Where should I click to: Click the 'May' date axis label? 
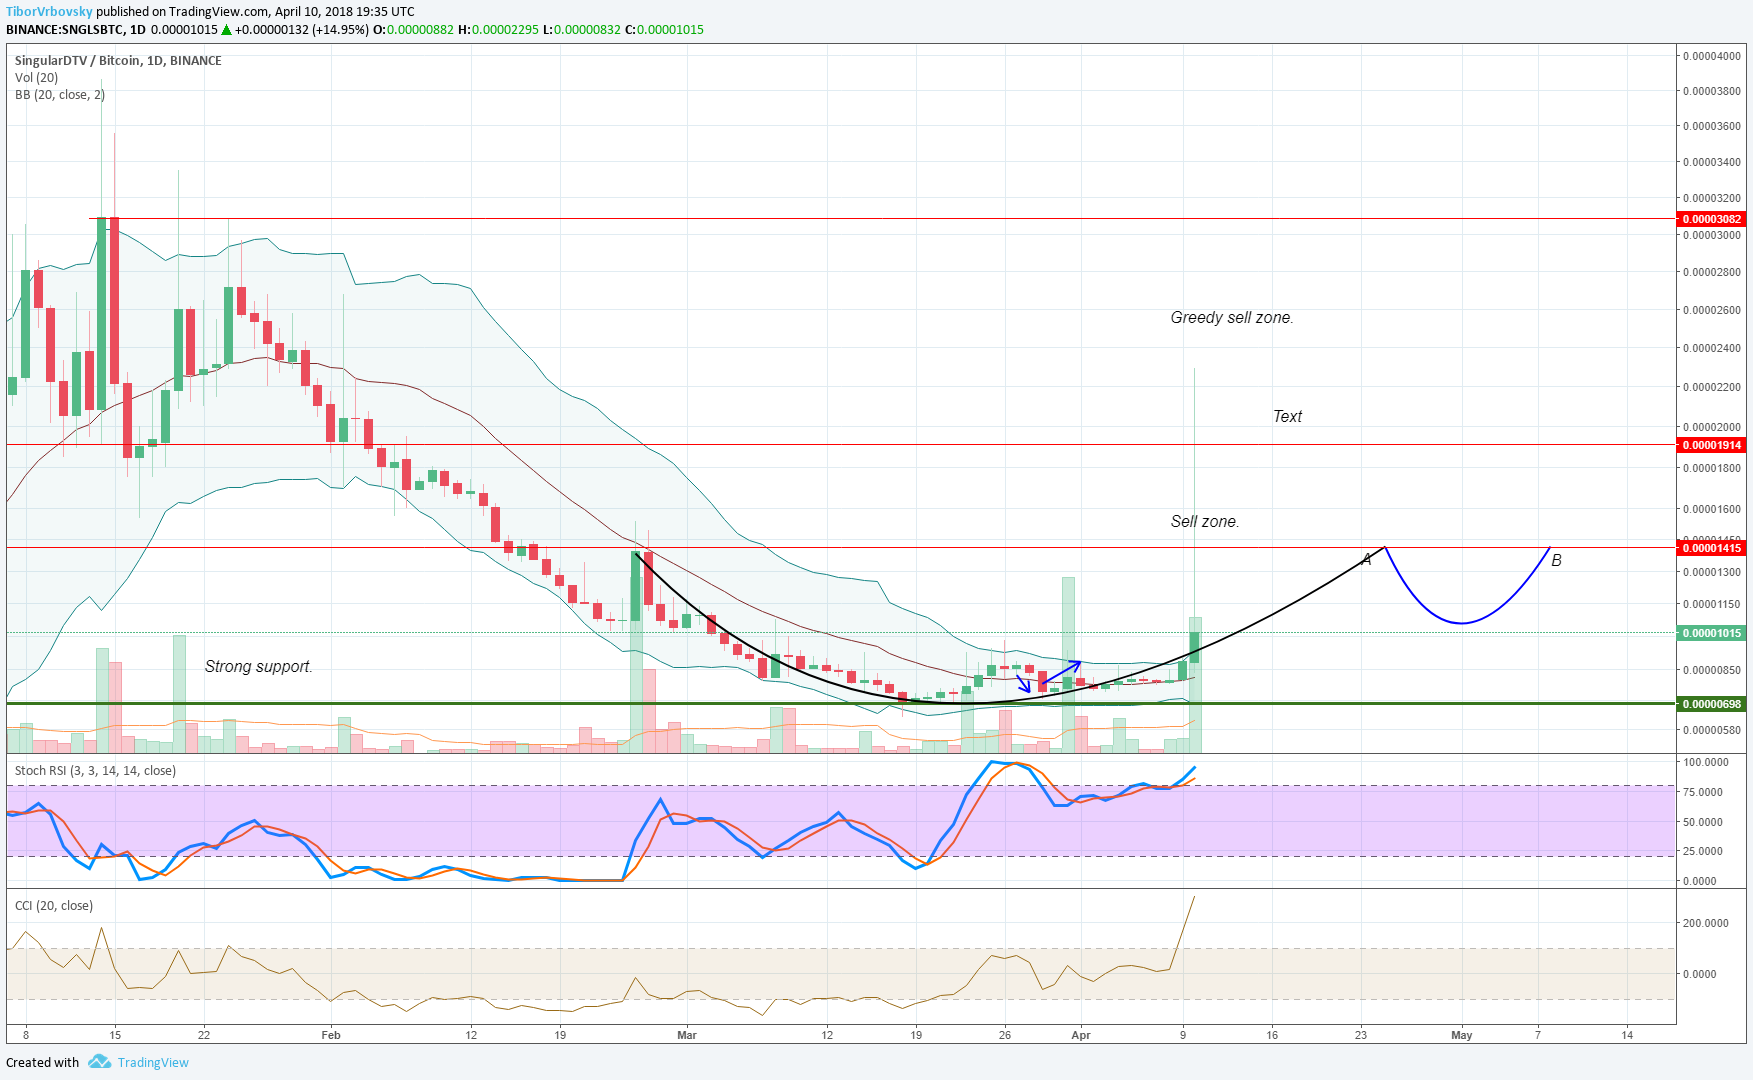pyautogui.click(x=1462, y=1035)
